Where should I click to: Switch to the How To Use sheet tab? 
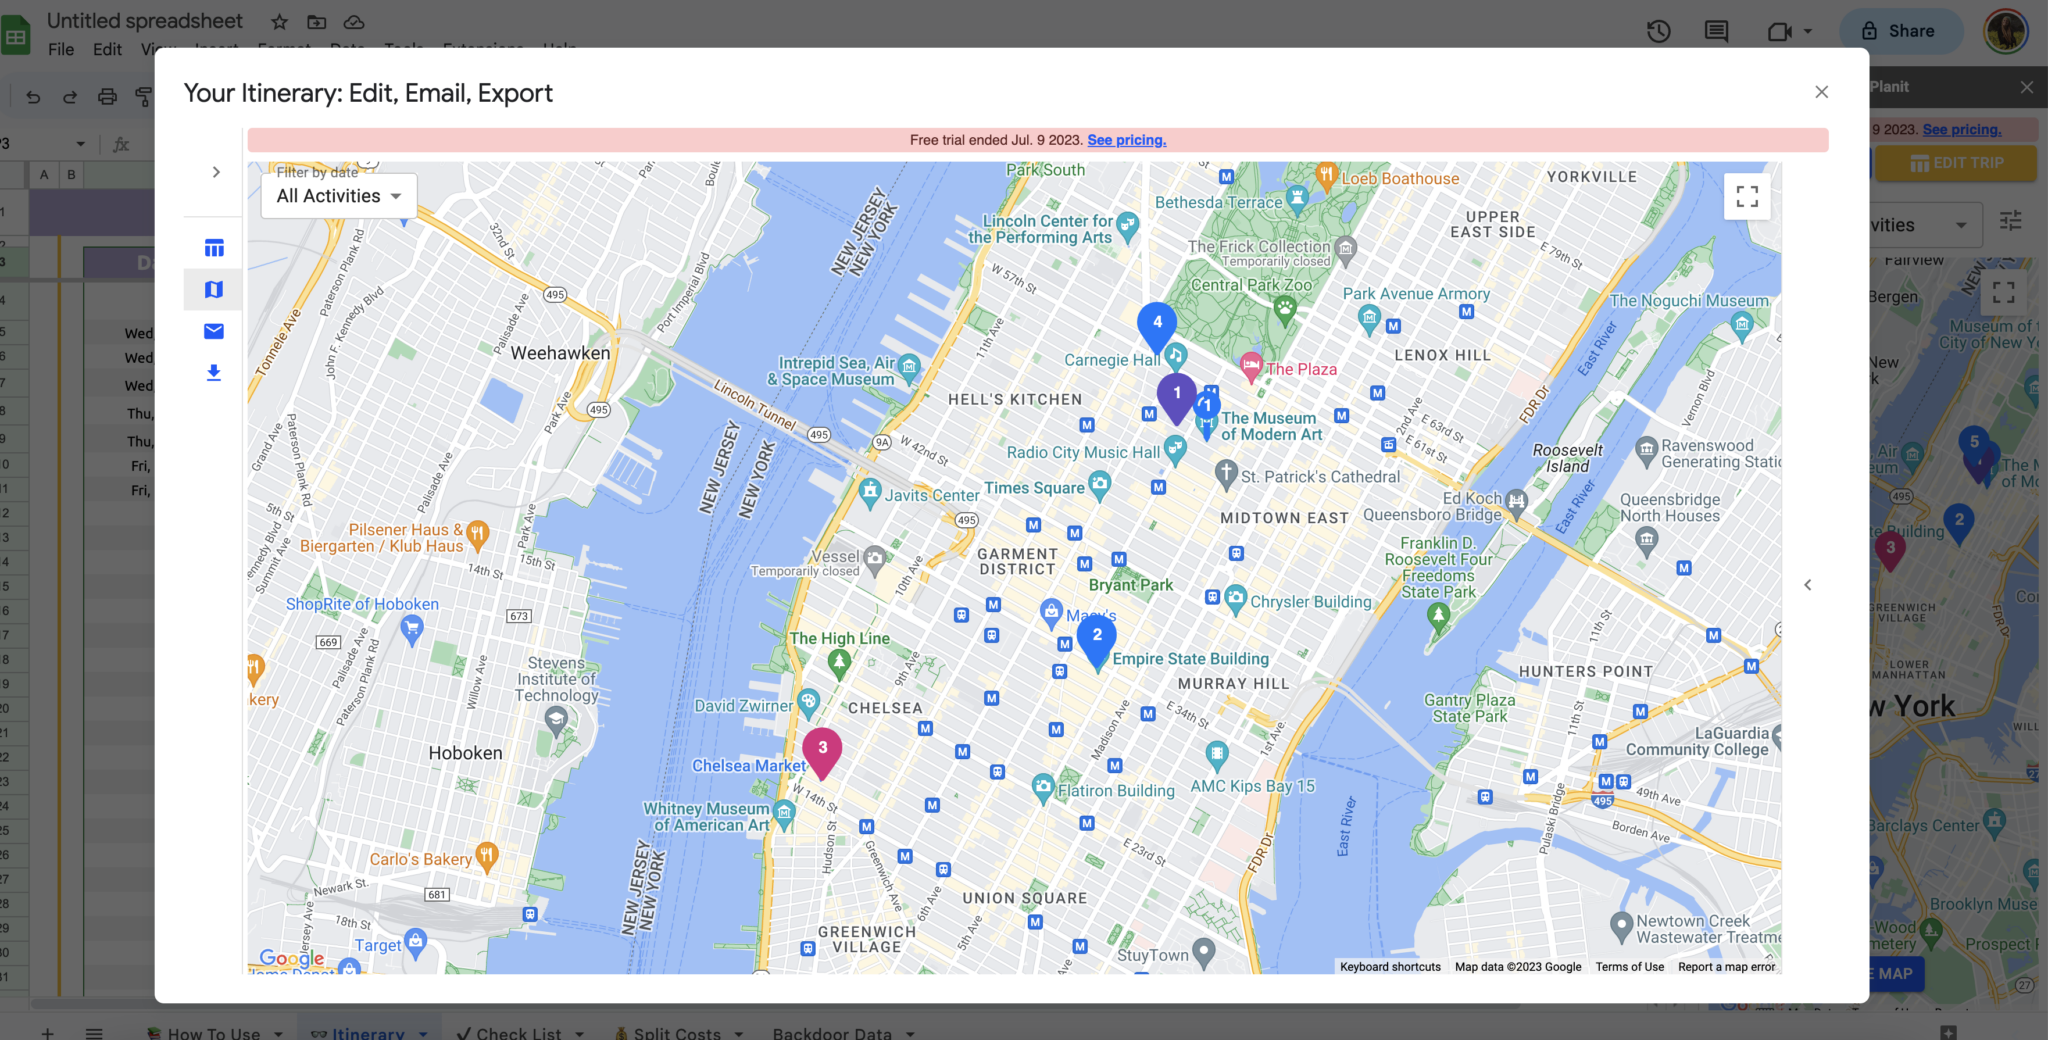click(213, 1033)
